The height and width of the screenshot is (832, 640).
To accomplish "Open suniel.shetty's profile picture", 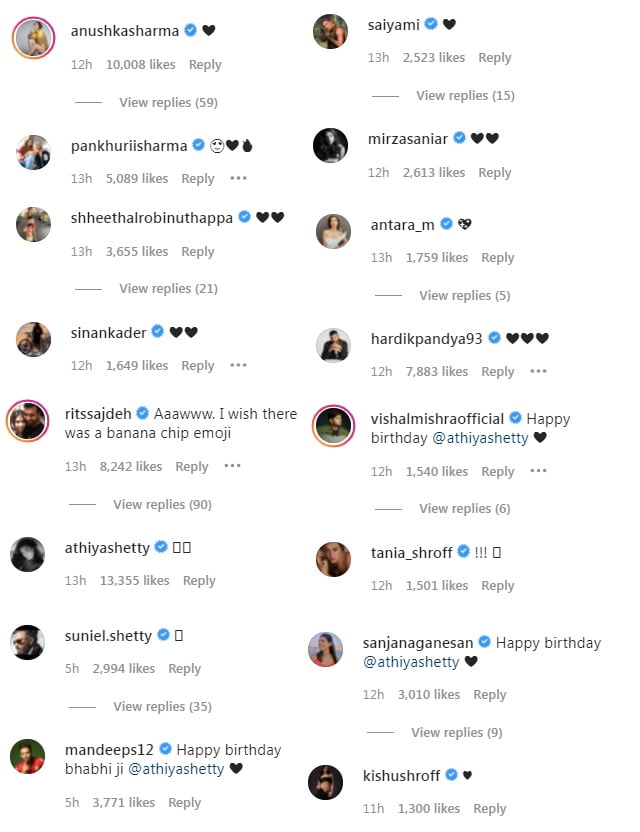I will pos(28,643).
